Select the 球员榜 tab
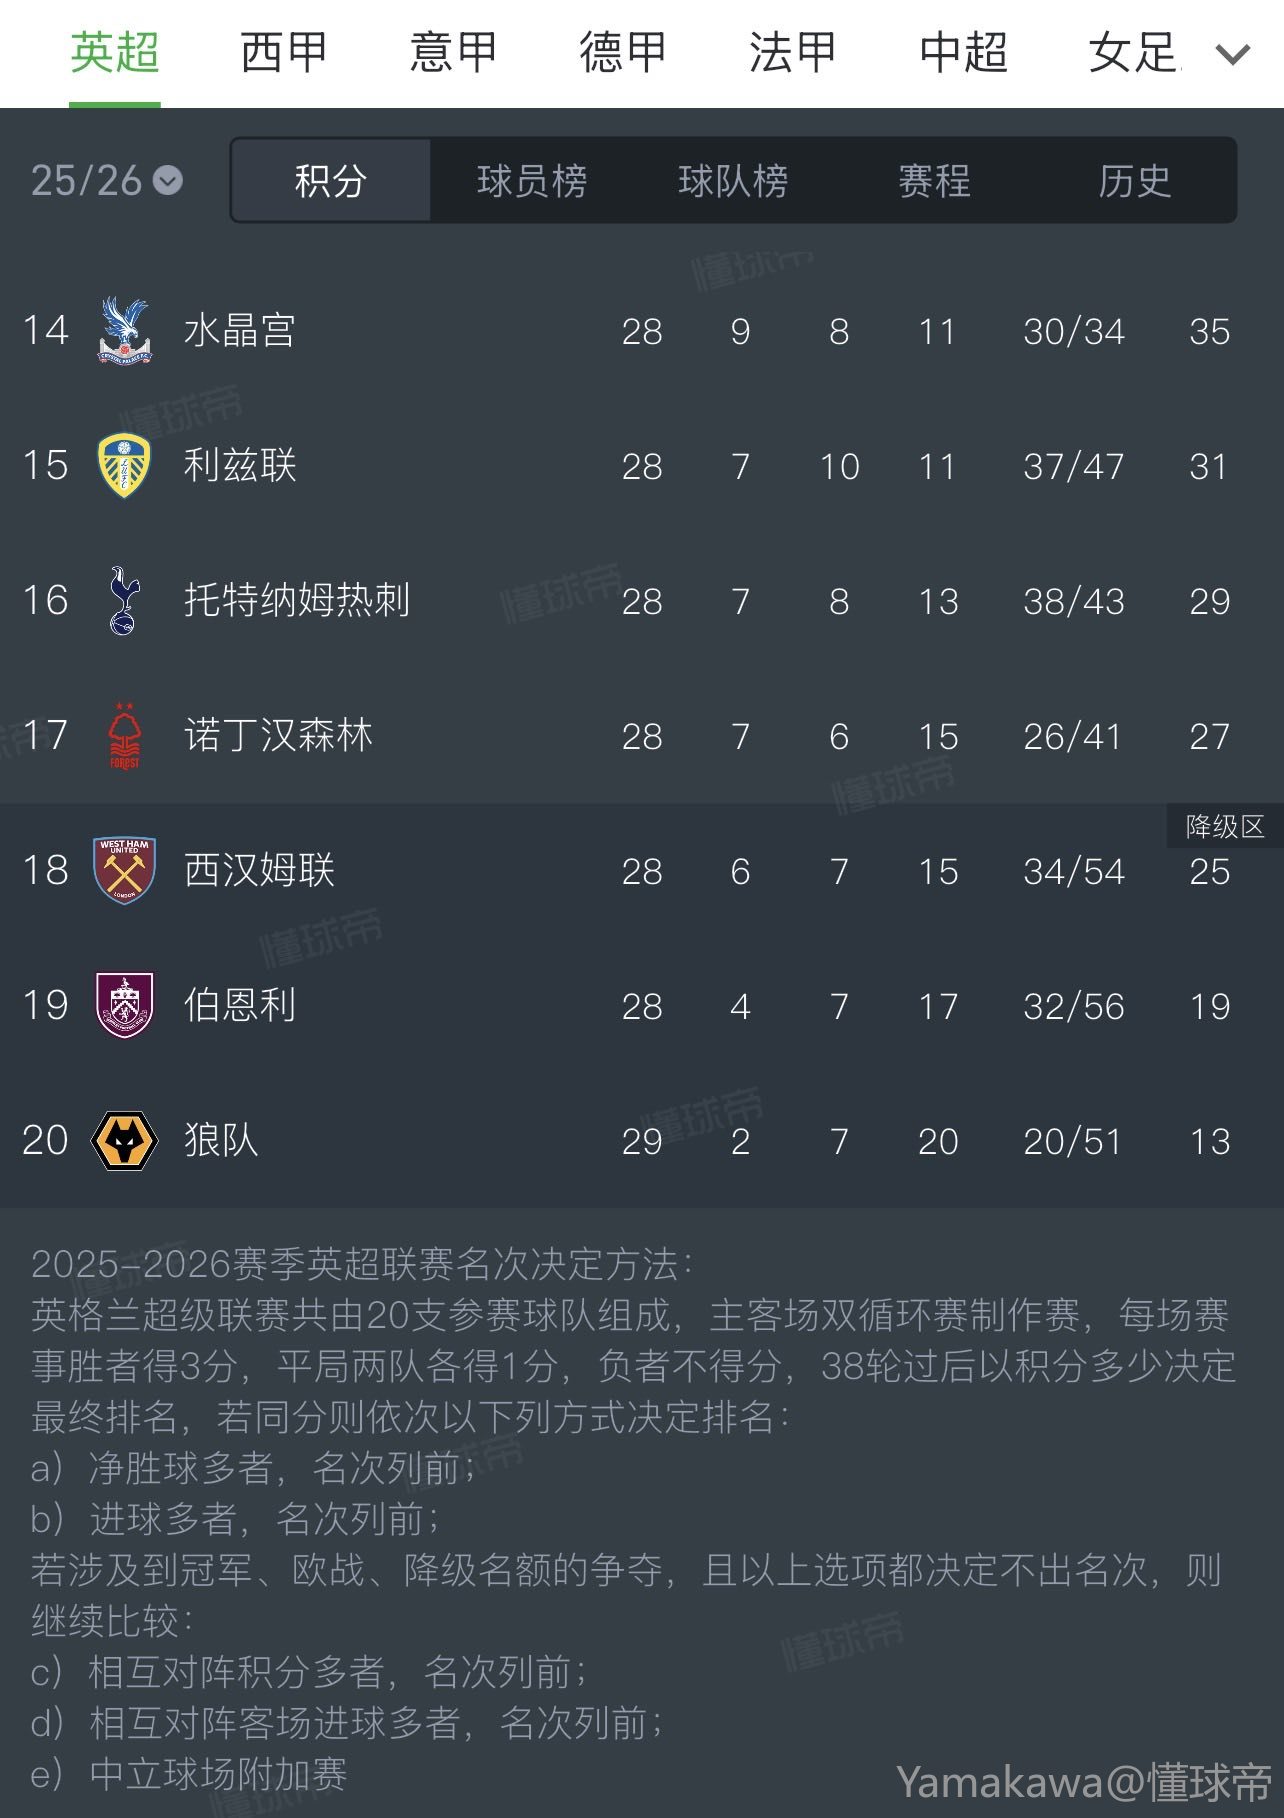The height and width of the screenshot is (1818, 1284). 532,181
